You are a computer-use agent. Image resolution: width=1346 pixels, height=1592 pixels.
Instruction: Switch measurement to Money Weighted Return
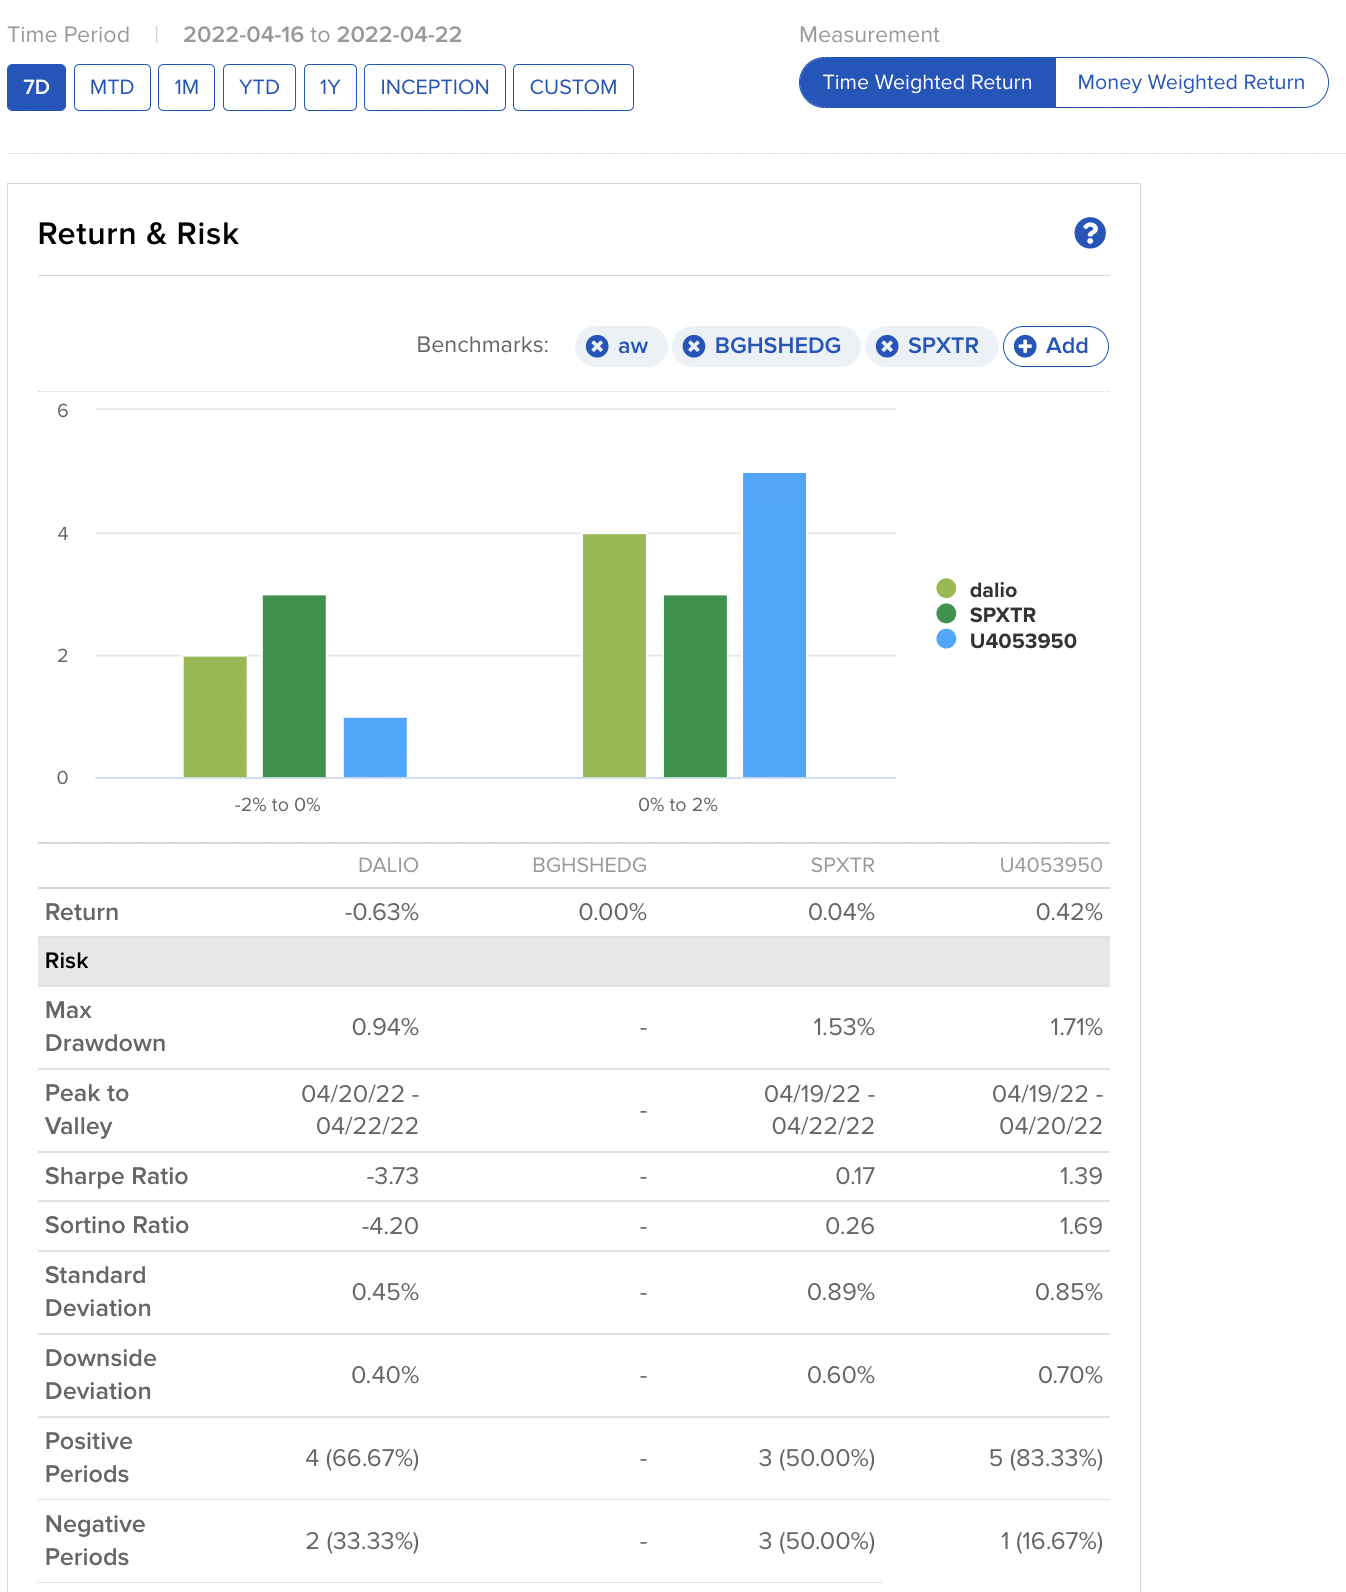(x=1190, y=82)
